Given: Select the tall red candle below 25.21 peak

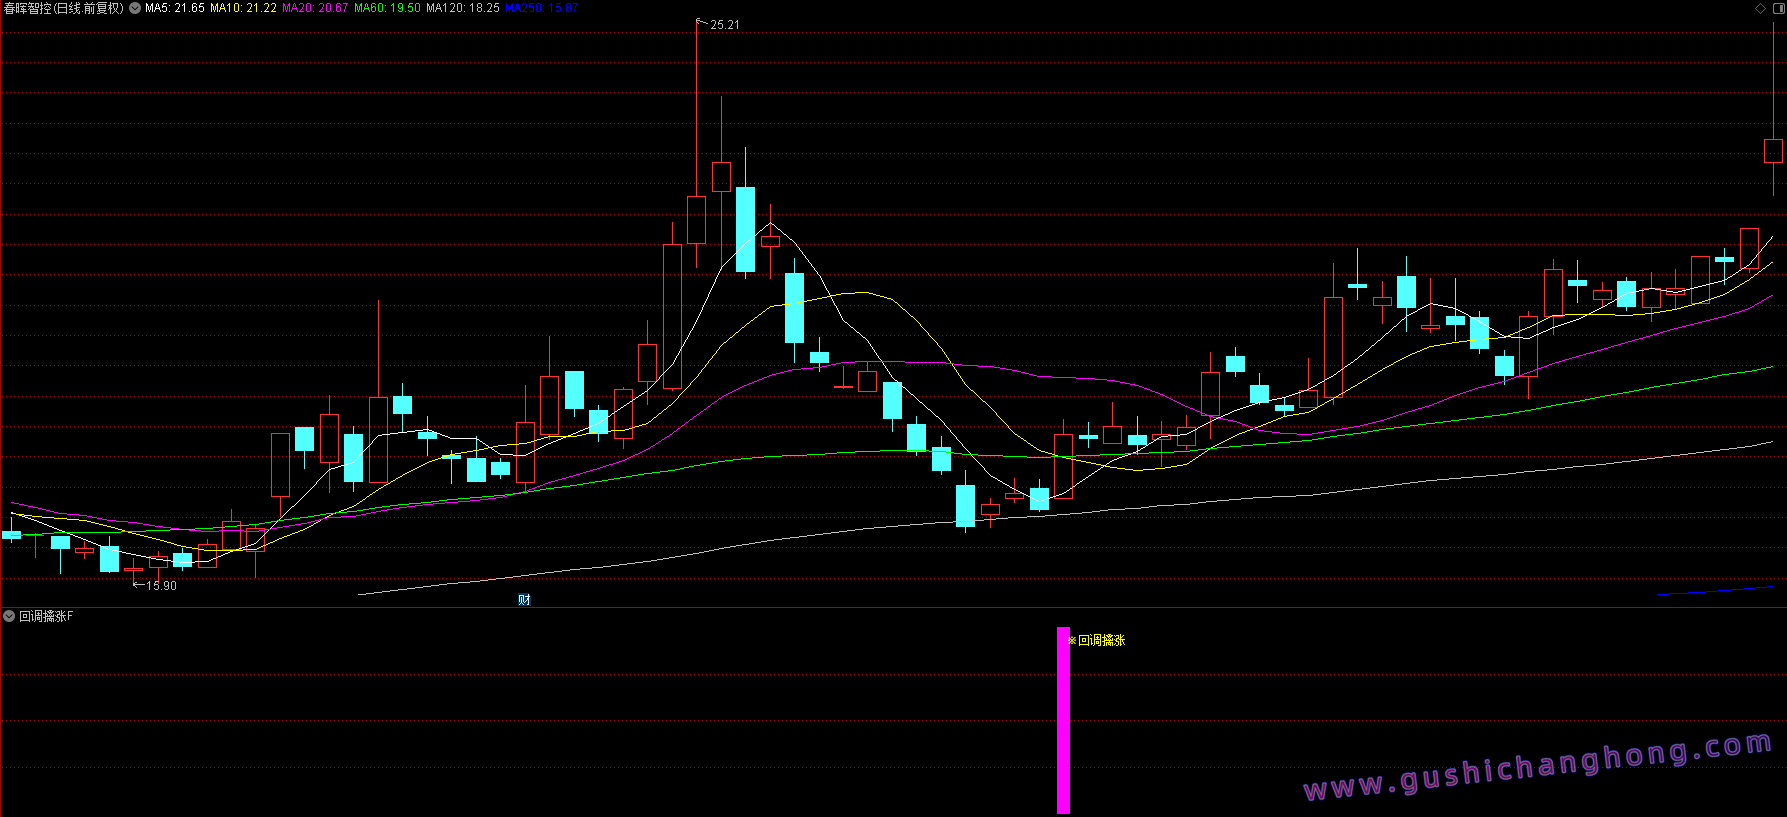Looking at the screenshot, I should (x=696, y=219).
